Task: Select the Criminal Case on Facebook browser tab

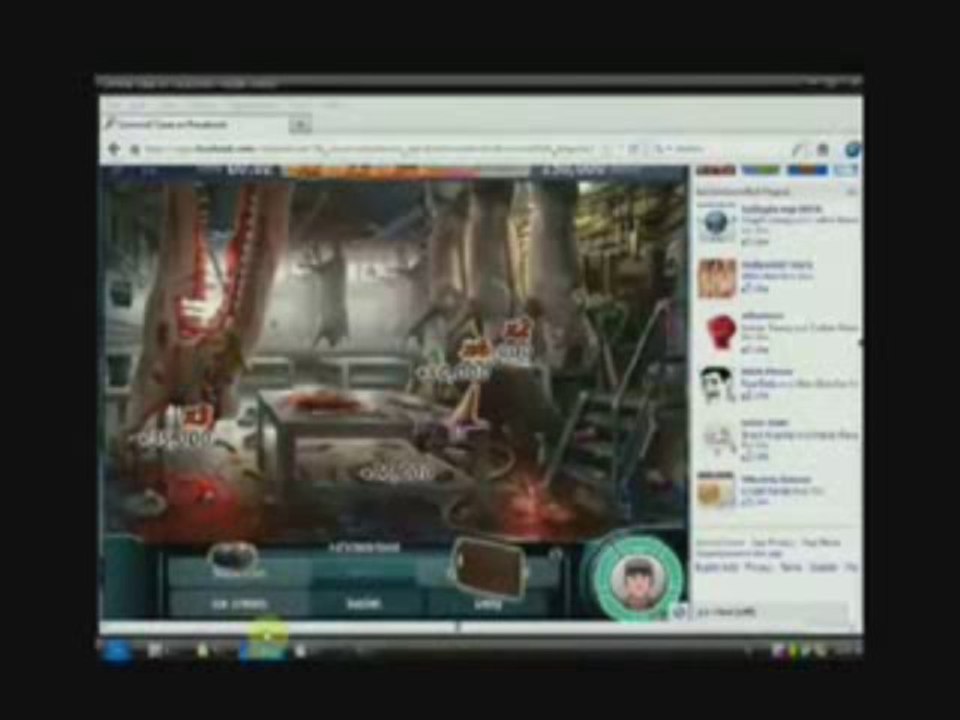Action: pos(193,125)
